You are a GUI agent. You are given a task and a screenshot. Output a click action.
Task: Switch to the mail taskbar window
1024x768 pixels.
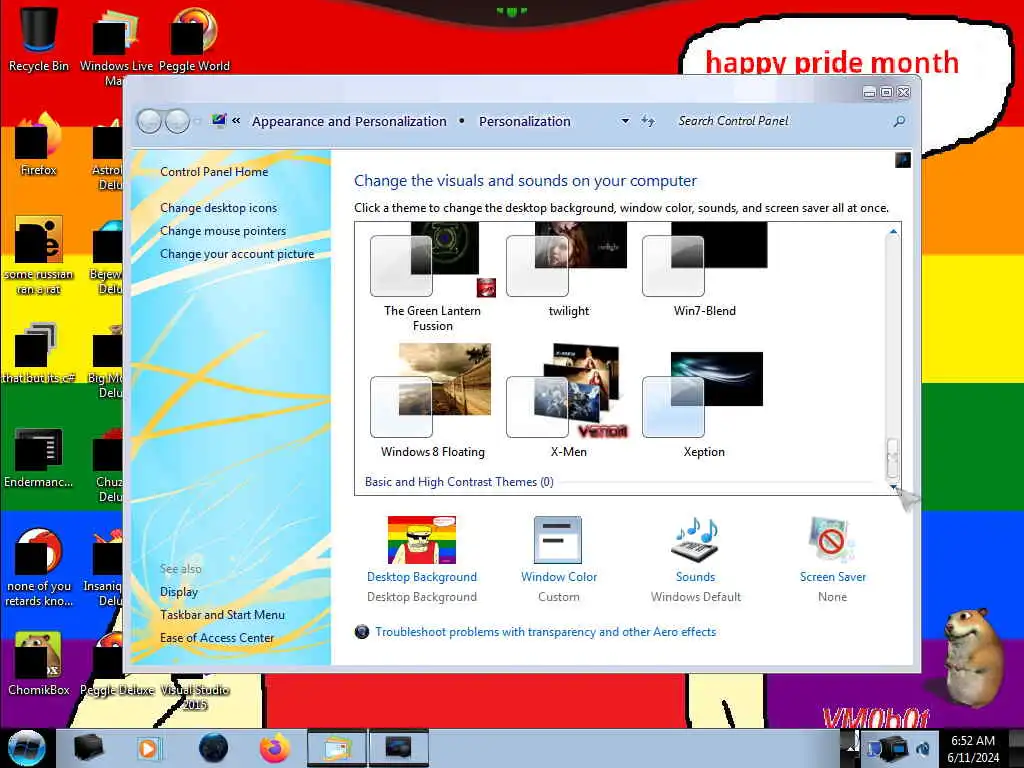(x=336, y=748)
